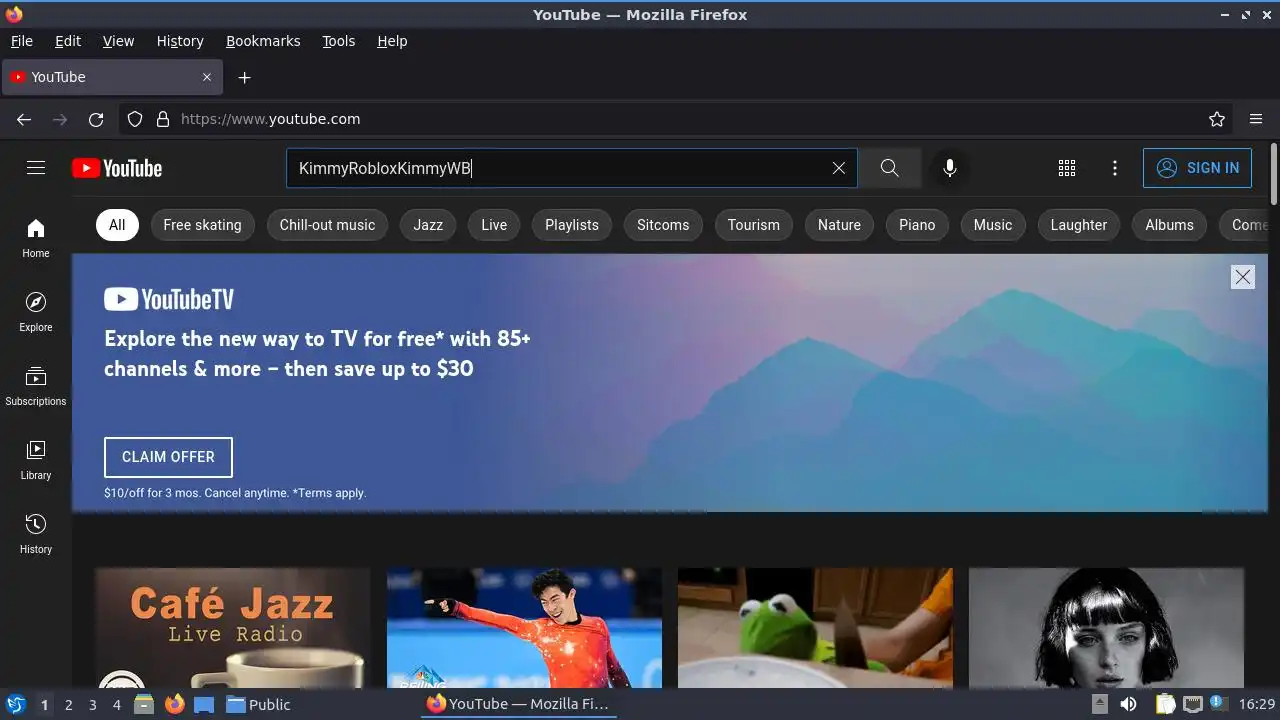Image resolution: width=1280 pixels, height=720 pixels.
Task: Select the Music filter chip
Action: point(993,225)
